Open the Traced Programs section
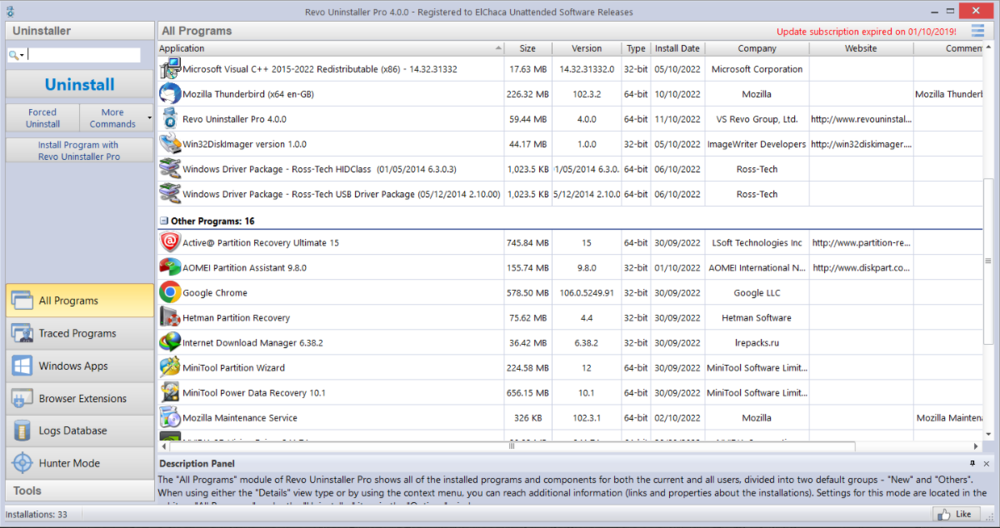Viewport: 1000px width, 528px height. (x=78, y=333)
